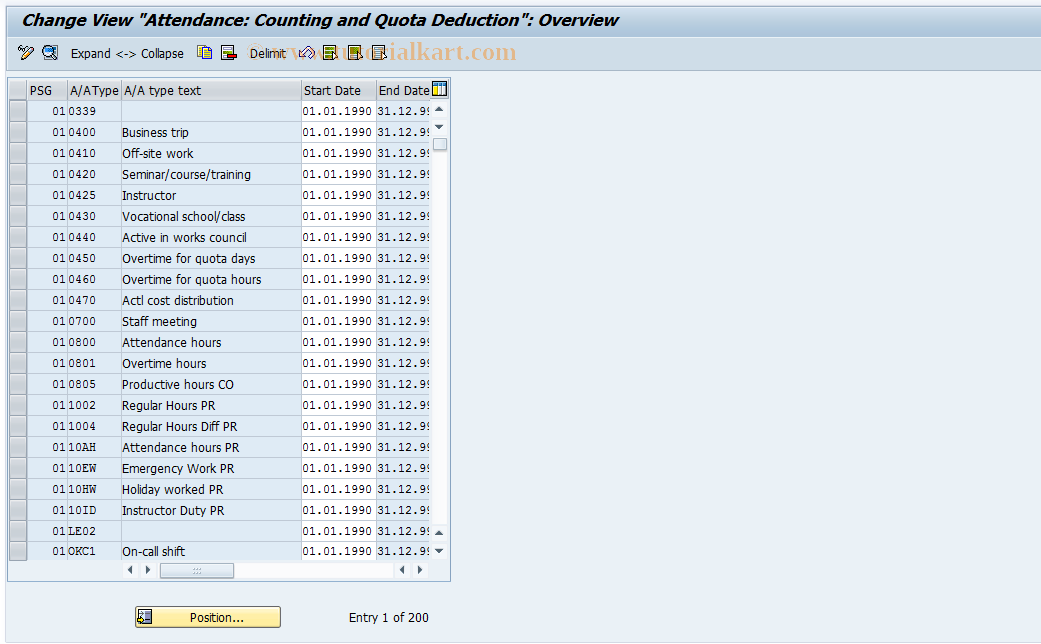
Task: Click page-down arrow at bottom of scrollbar
Action: [439, 551]
